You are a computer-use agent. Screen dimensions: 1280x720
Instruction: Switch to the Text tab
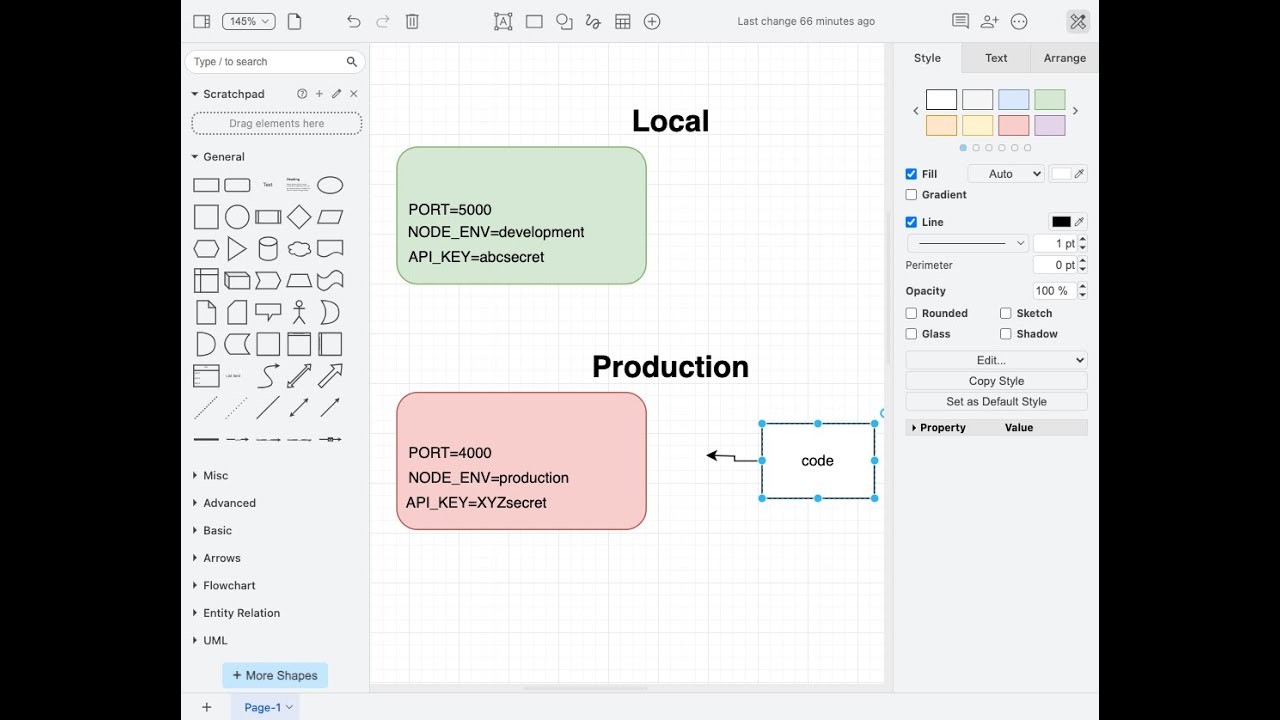[996, 58]
